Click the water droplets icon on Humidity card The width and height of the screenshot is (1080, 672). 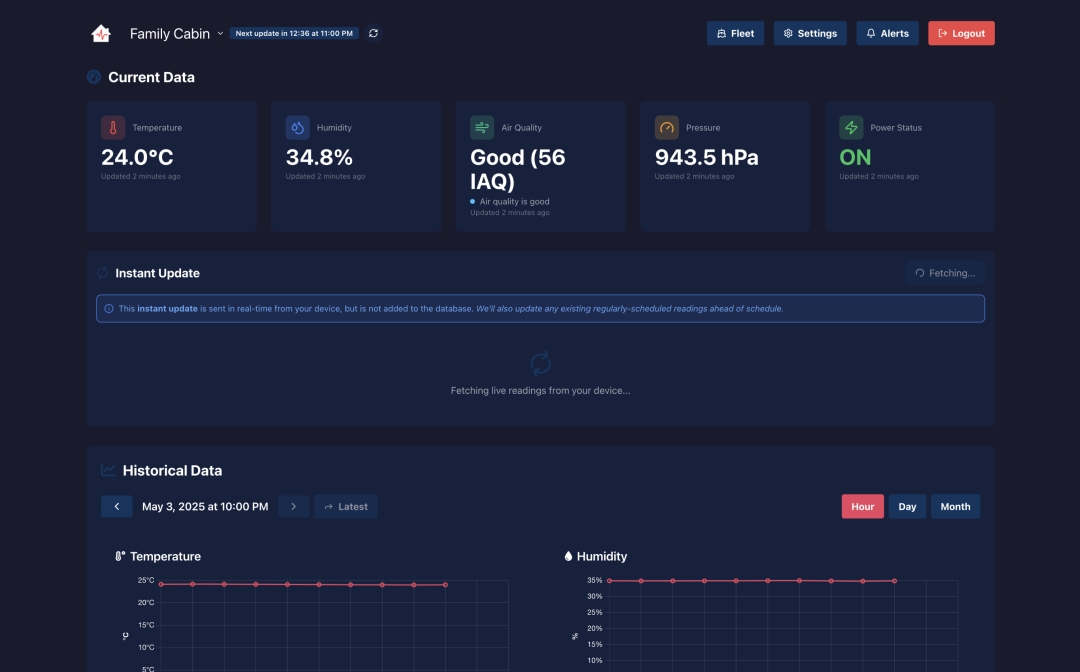(298, 128)
